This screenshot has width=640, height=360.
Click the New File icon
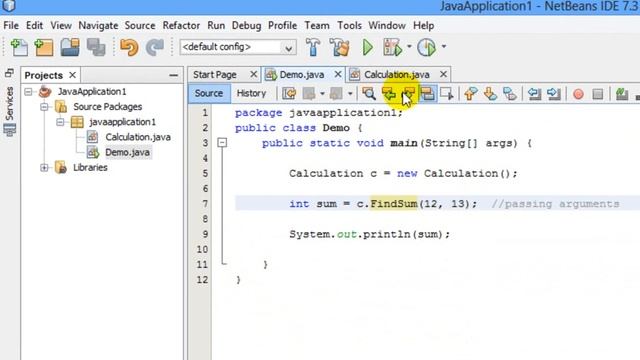pos(19,47)
